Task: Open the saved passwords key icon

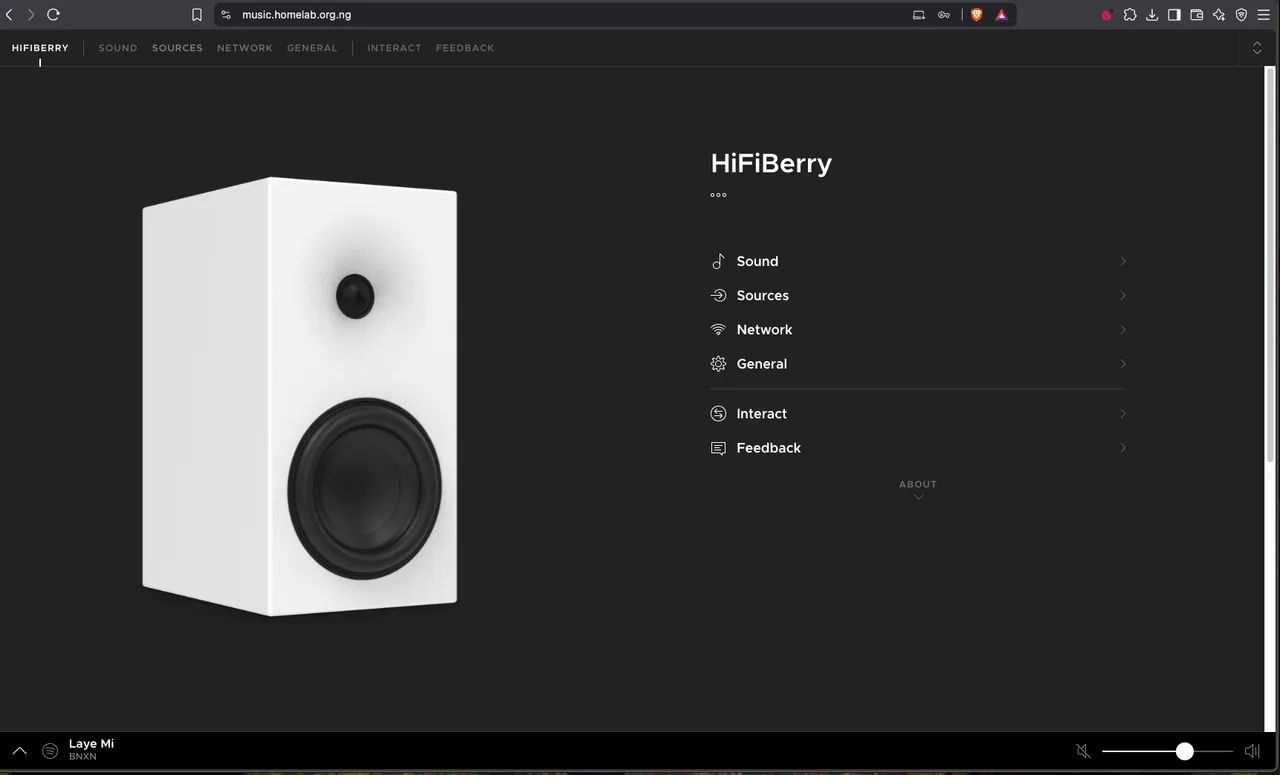Action: point(944,15)
